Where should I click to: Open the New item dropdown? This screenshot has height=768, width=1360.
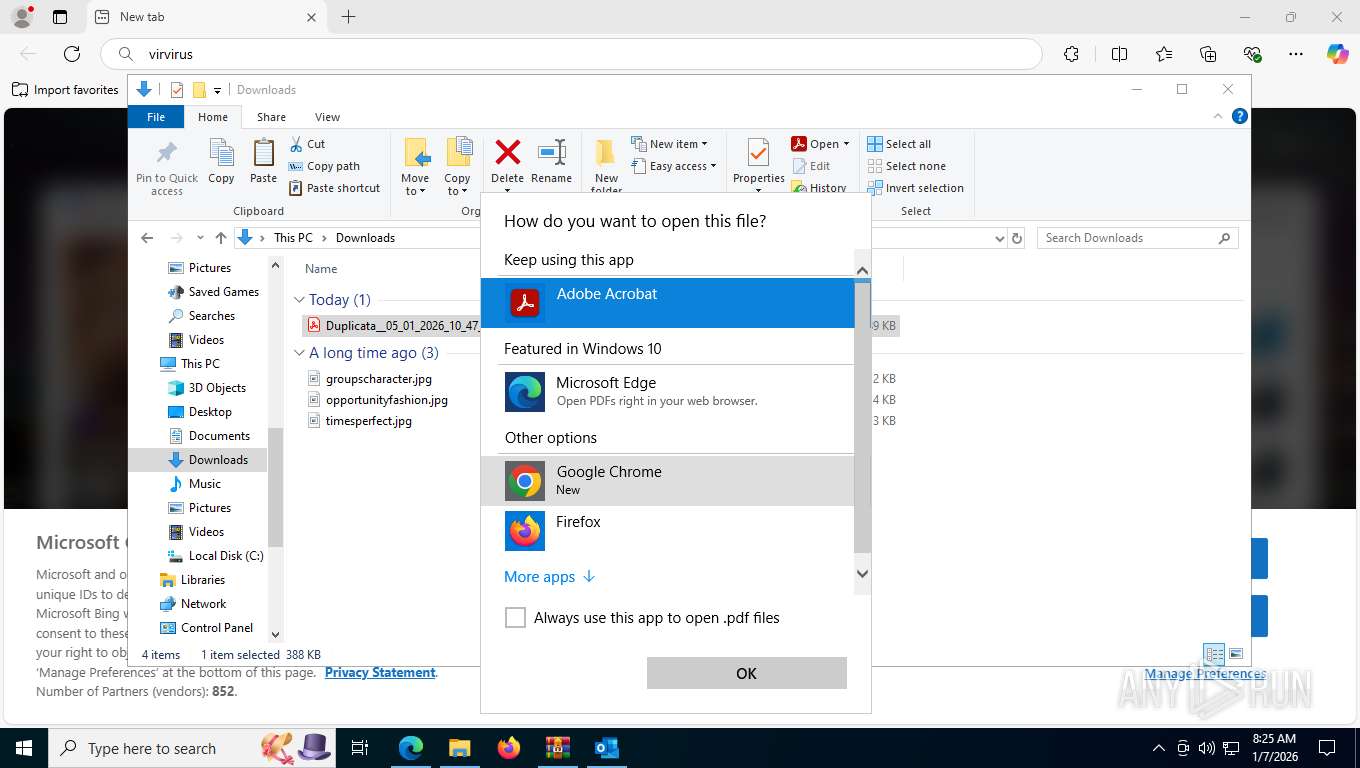click(670, 144)
